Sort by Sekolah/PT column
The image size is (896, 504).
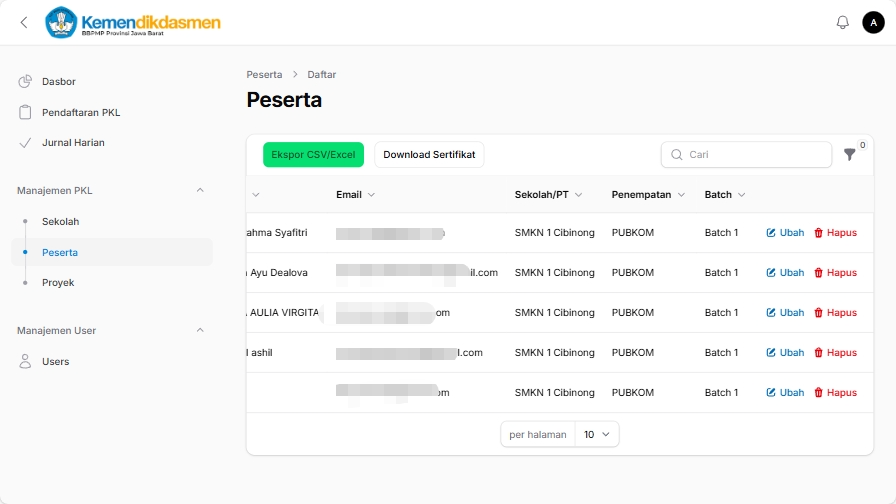tap(548, 195)
